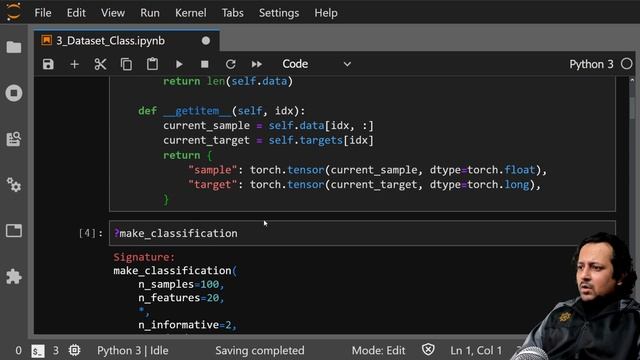Open the View menu
Screen dimensions: 640x360
click(113, 13)
